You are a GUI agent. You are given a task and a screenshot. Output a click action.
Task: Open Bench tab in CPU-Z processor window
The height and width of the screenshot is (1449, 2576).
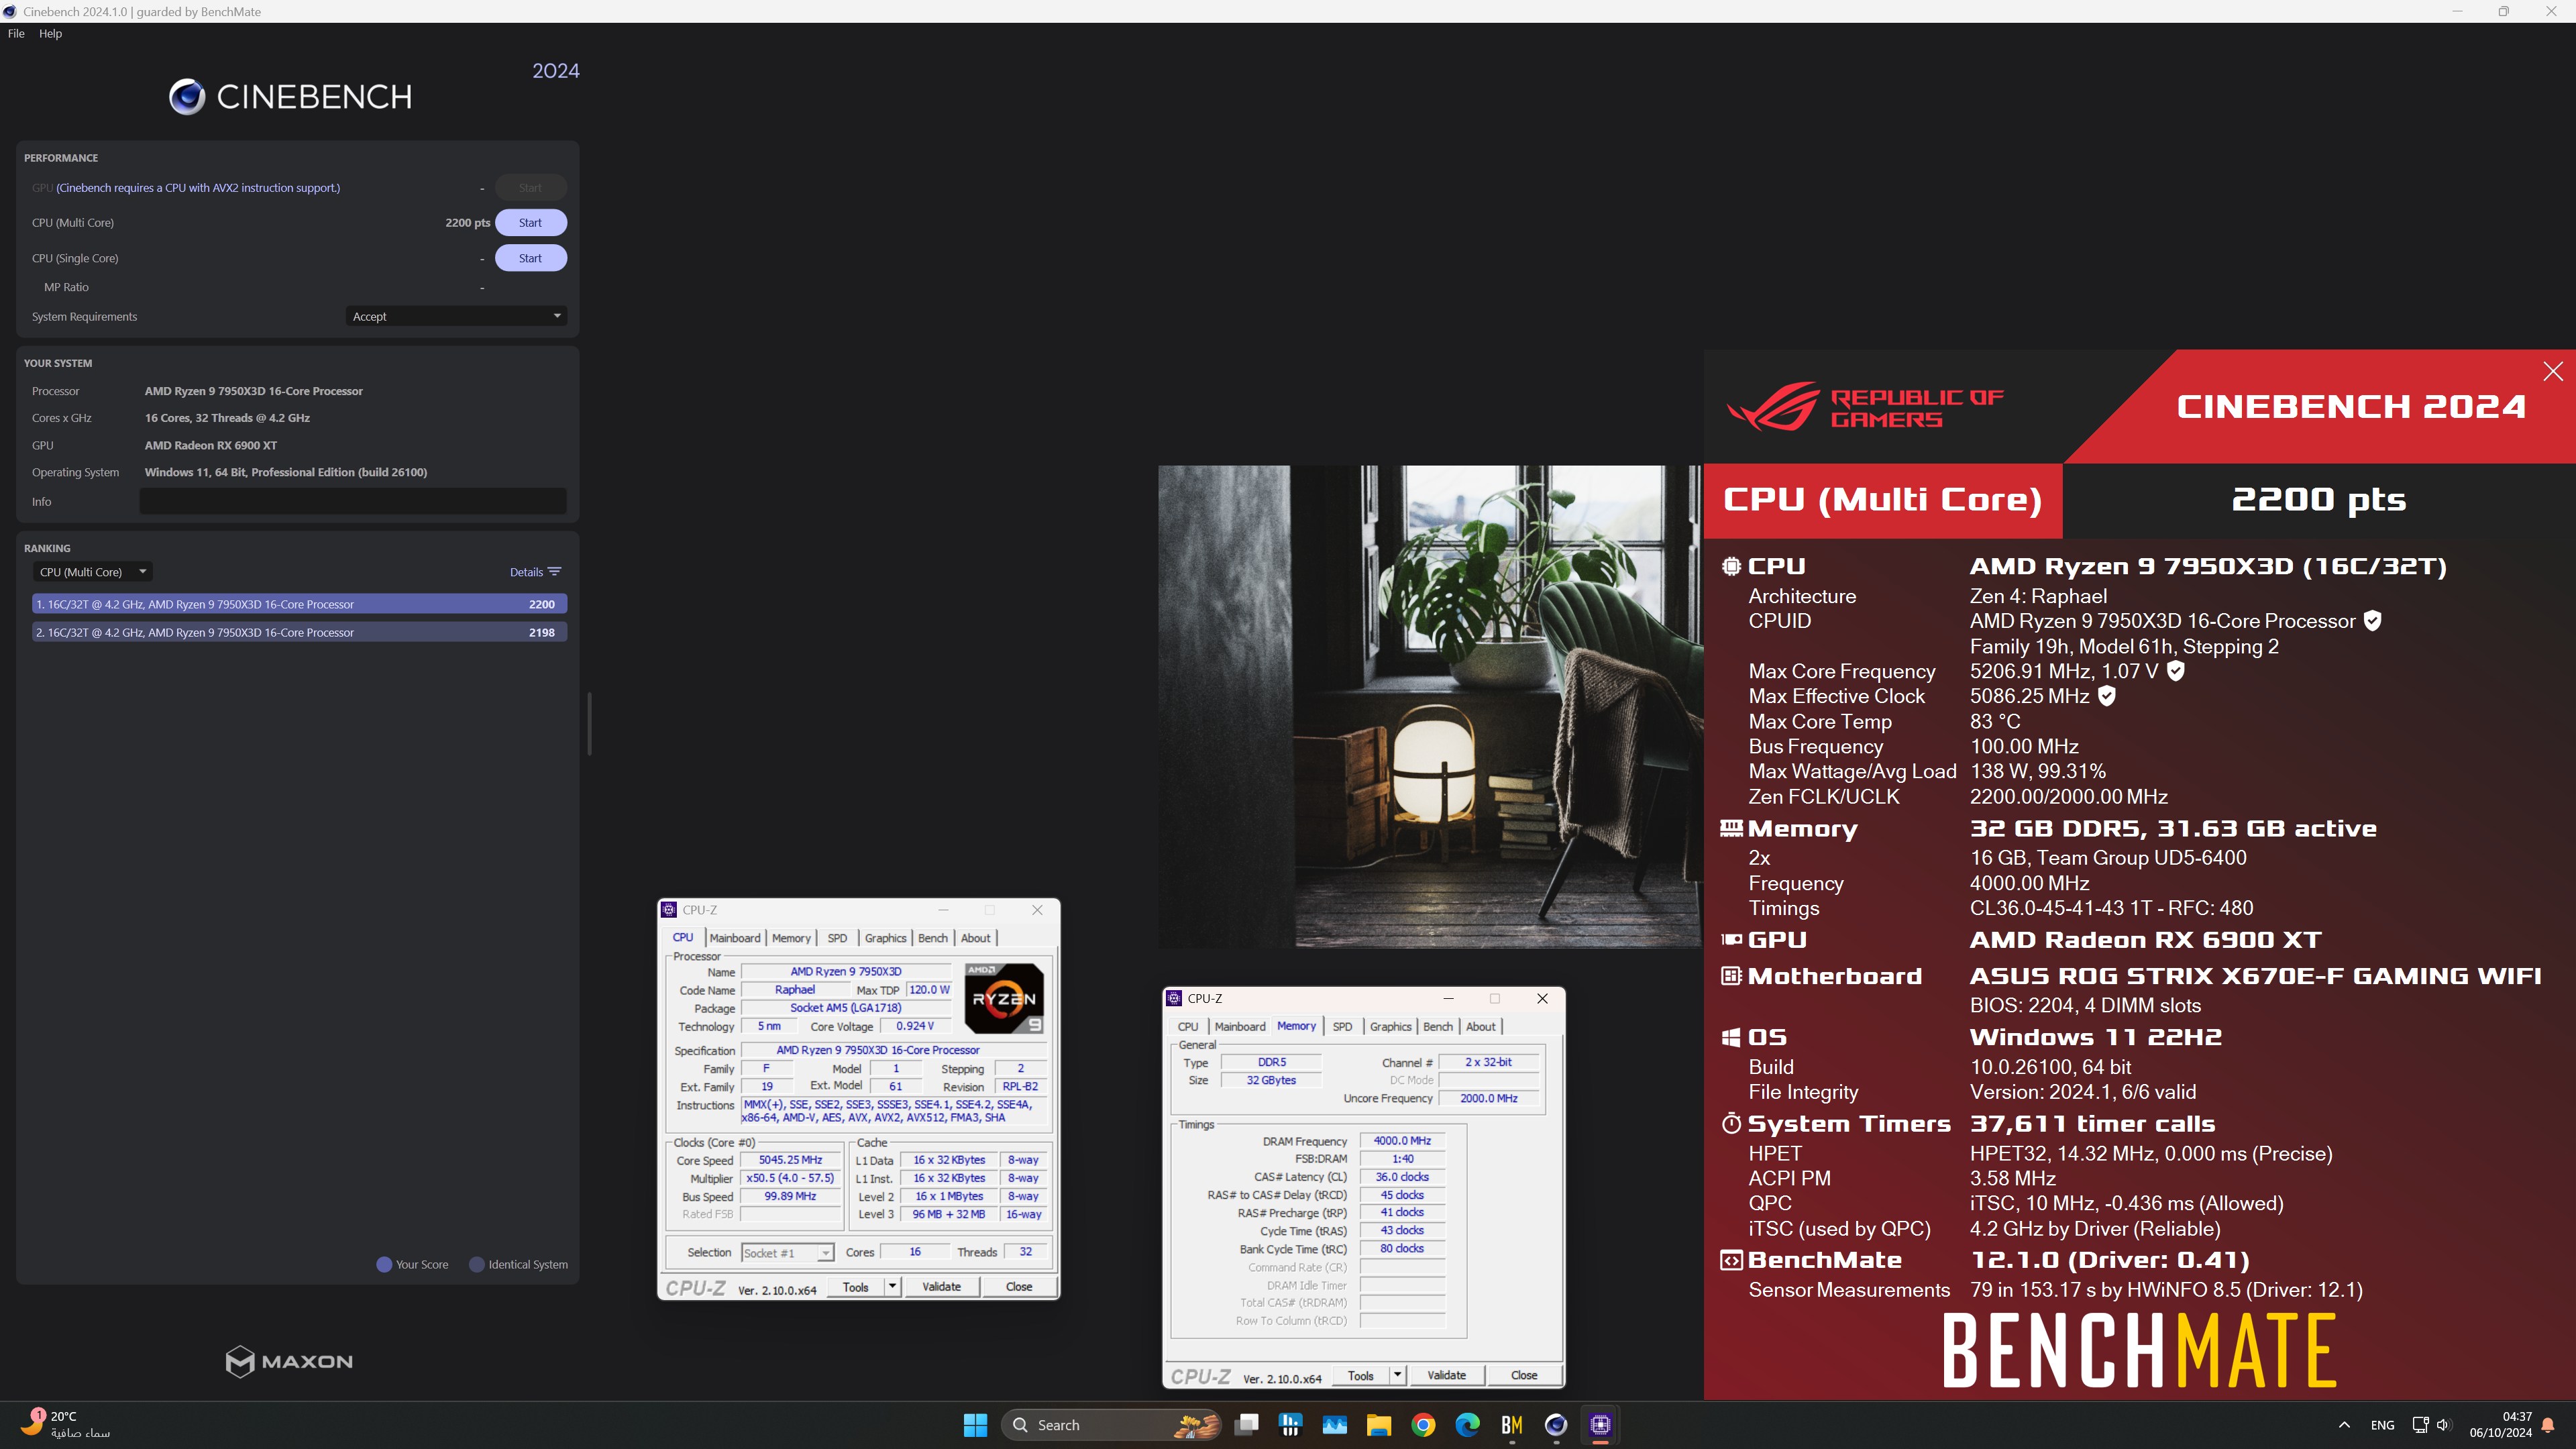coord(932,938)
